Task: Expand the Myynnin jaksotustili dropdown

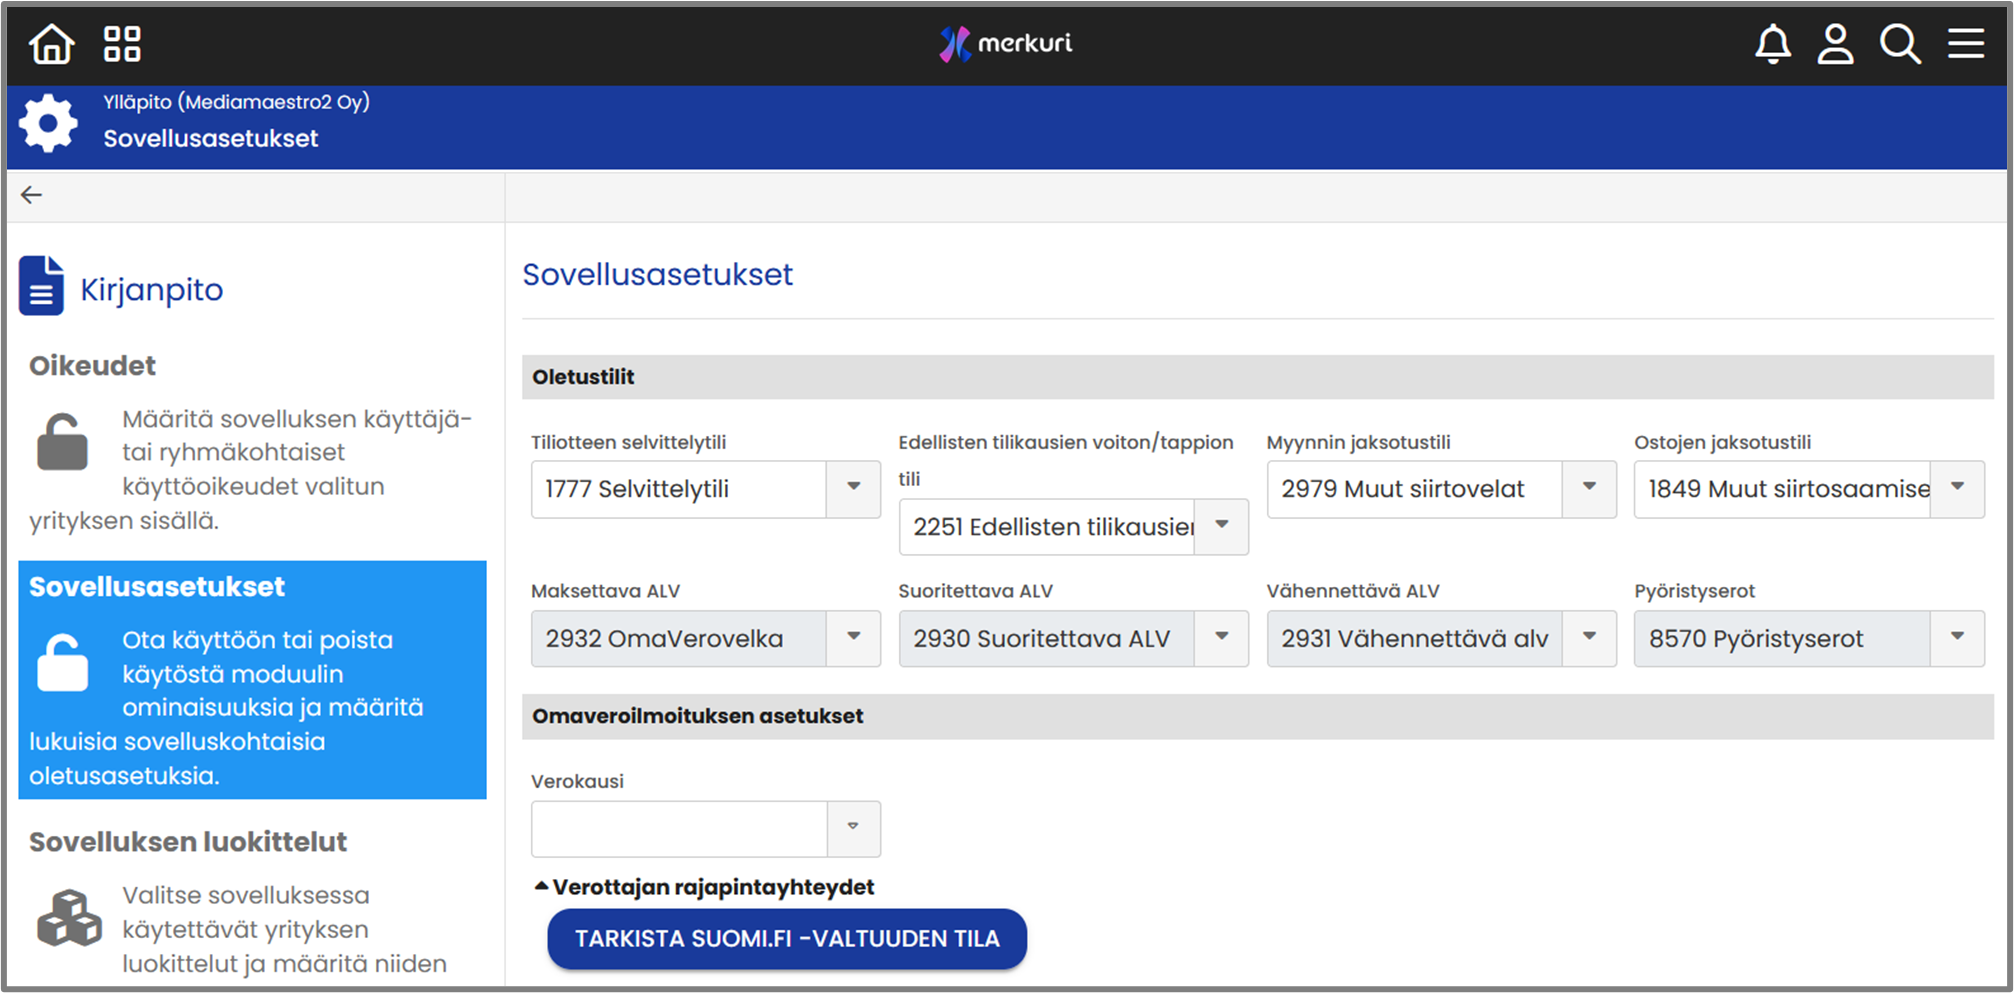Action: [1588, 488]
